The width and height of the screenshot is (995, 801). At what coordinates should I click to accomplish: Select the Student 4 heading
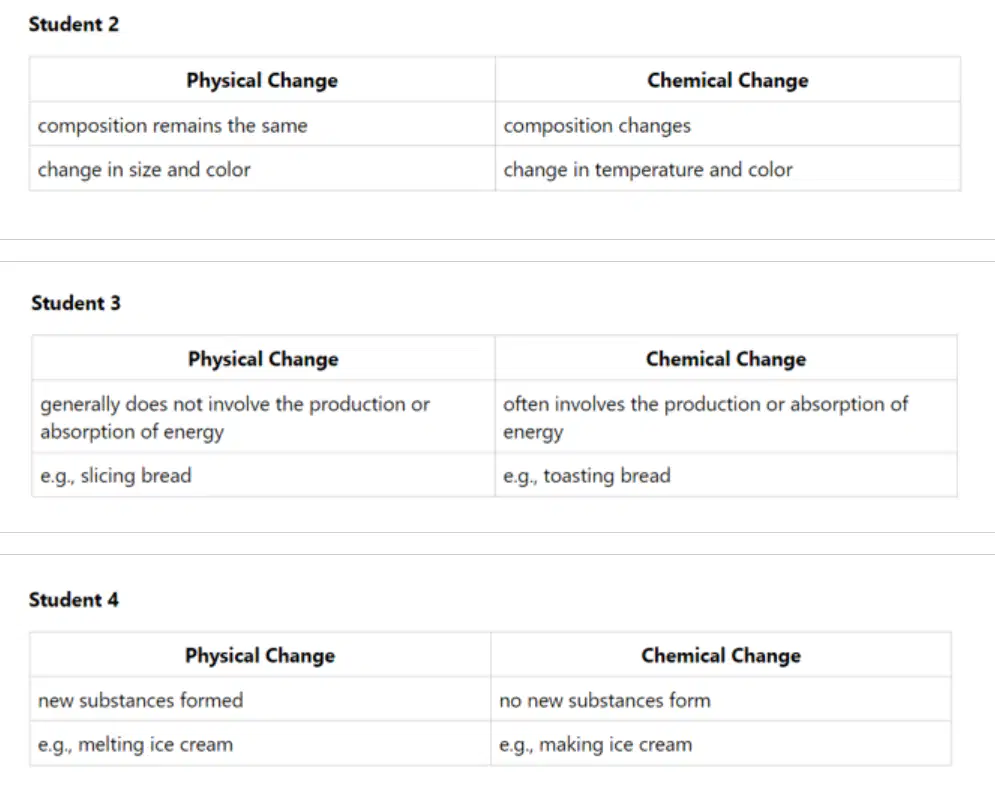tap(74, 600)
